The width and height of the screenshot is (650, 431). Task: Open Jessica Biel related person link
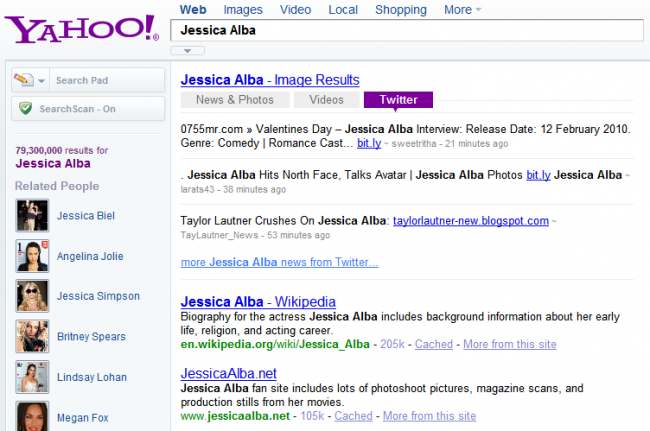pyautogui.click(x=86, y=216)
